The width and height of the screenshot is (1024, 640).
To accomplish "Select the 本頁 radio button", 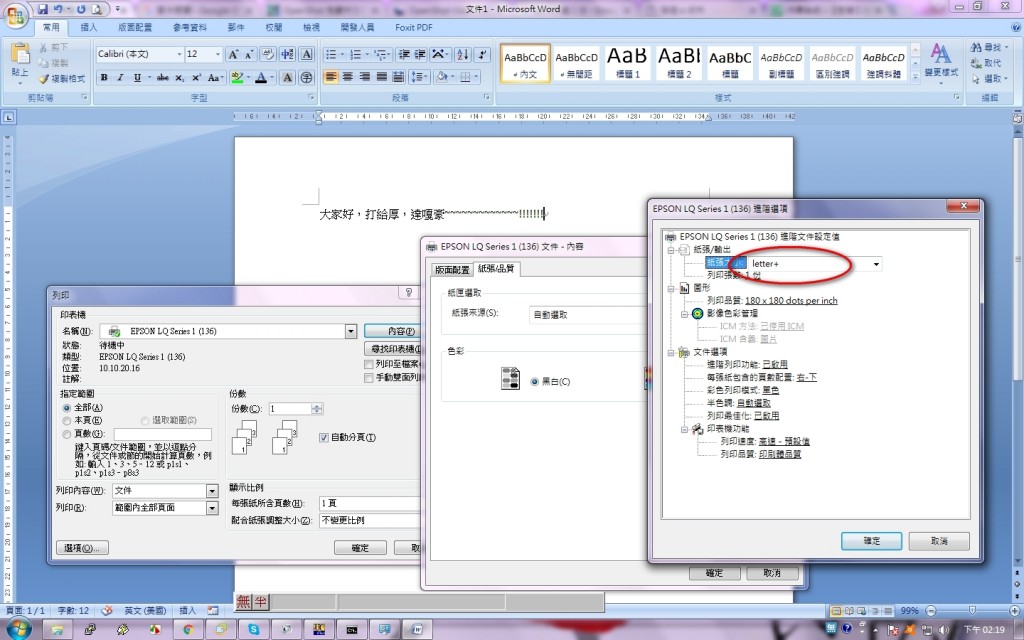I will [x=67, y=421].
